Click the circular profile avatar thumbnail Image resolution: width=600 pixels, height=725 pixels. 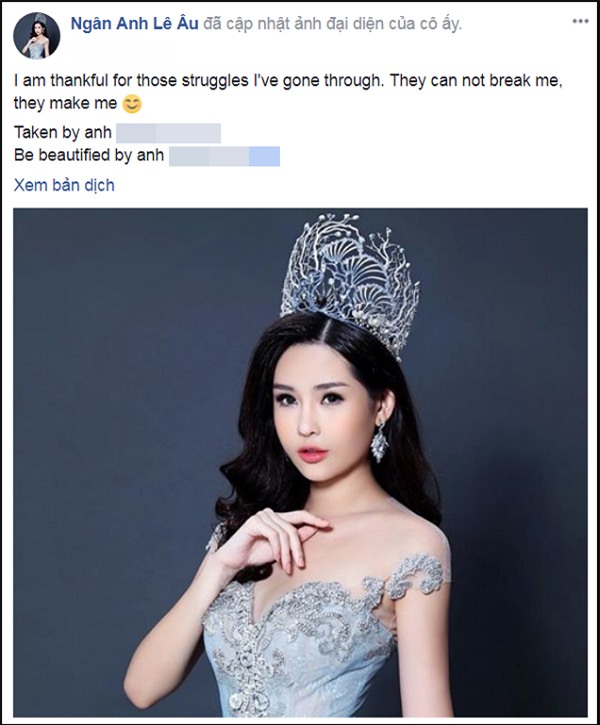click(37, 36)
